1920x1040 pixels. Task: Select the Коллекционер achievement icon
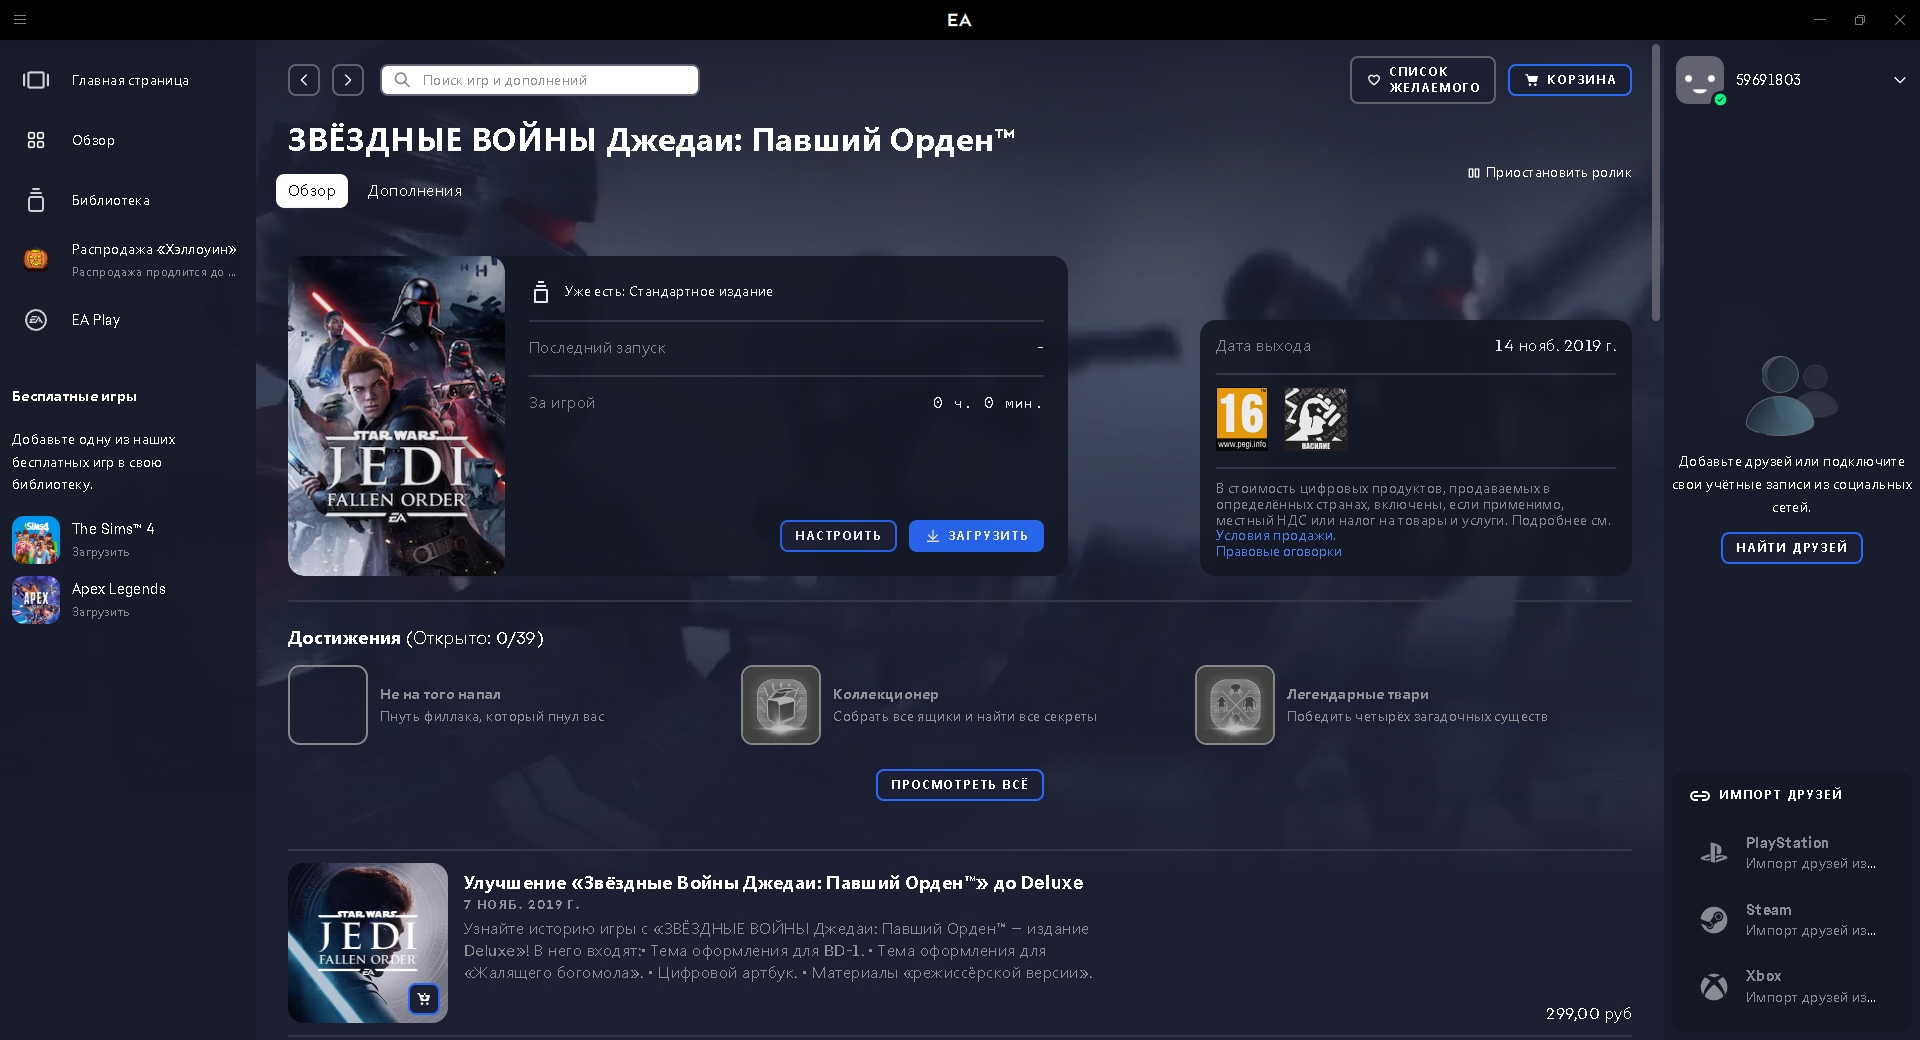[x=781, y=705]
